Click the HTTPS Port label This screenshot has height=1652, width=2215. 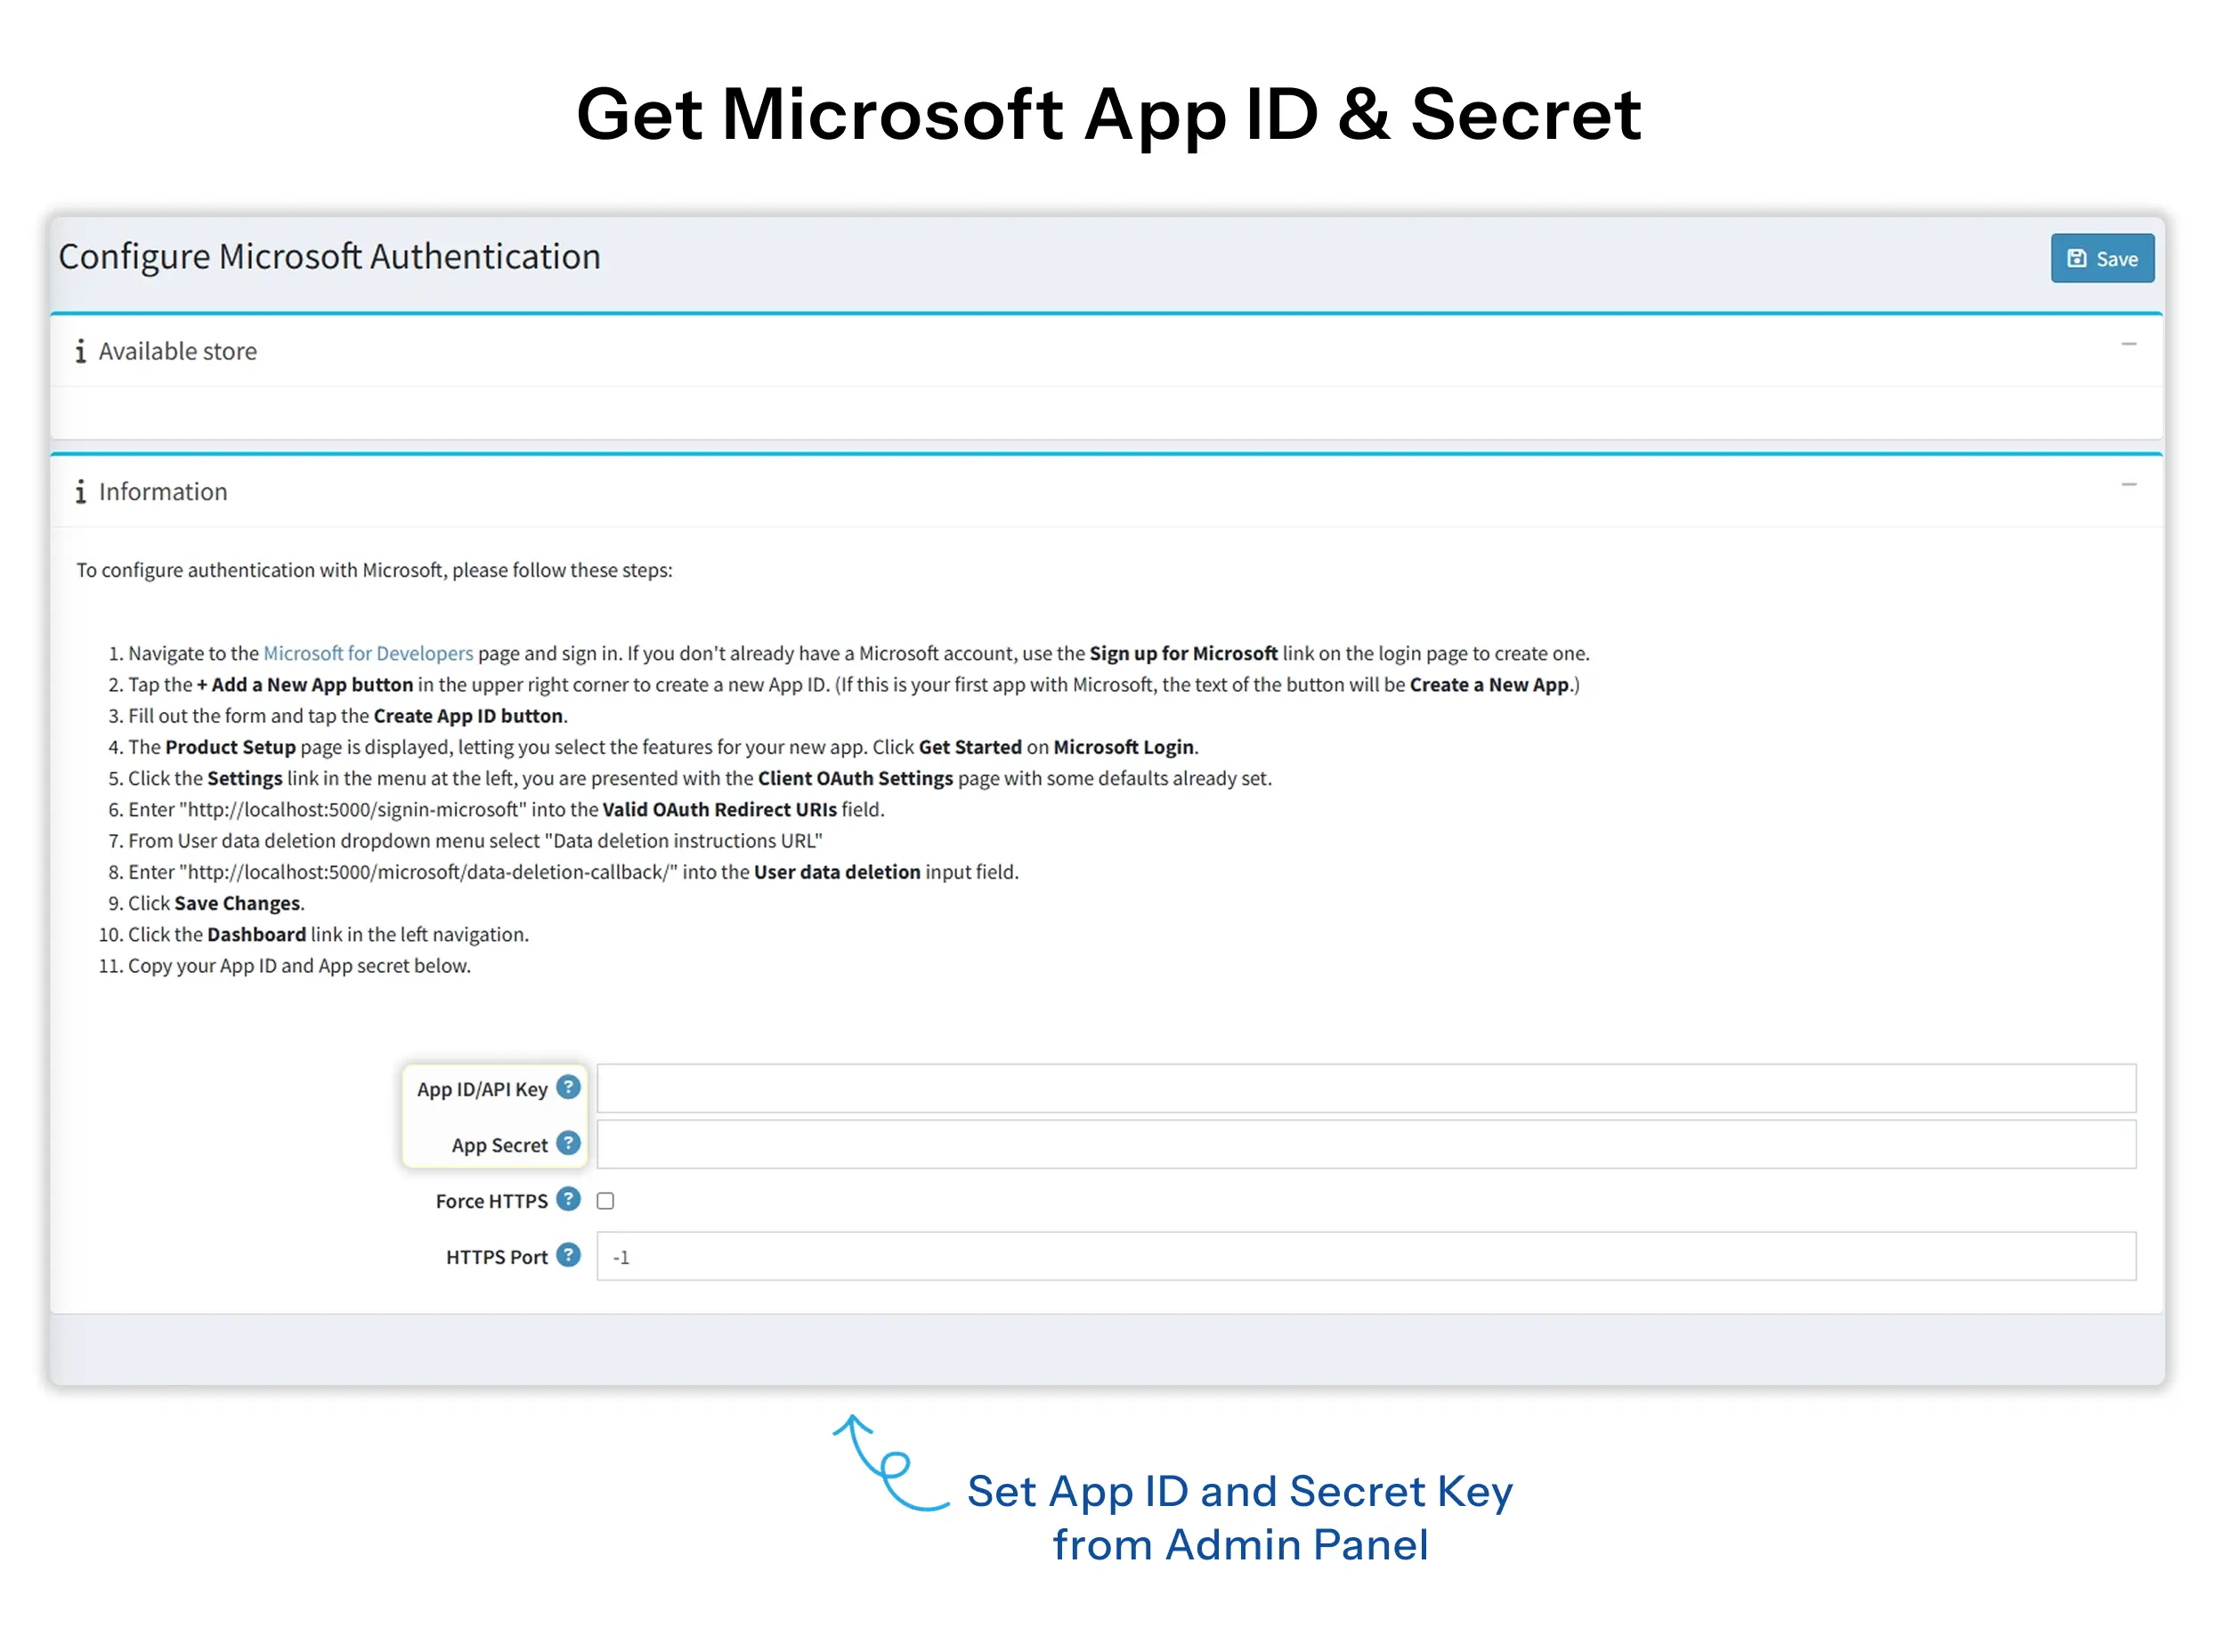(496, 1257)
